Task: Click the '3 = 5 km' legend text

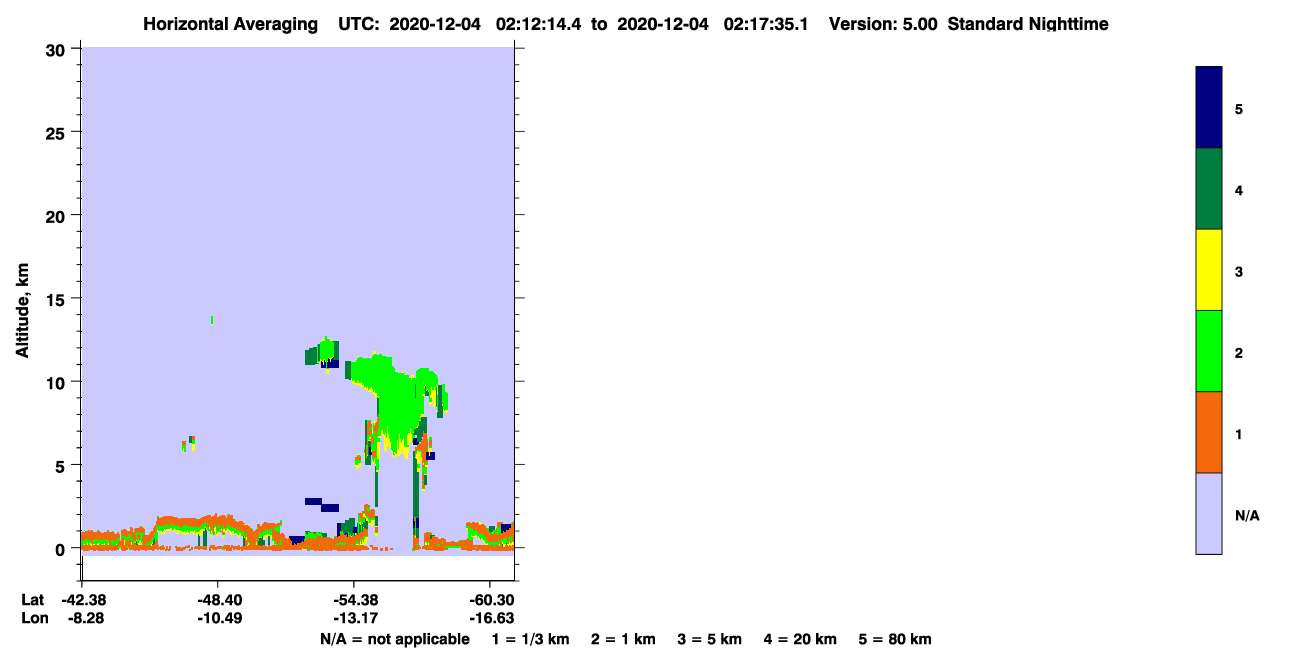Action: pos(710,639)
